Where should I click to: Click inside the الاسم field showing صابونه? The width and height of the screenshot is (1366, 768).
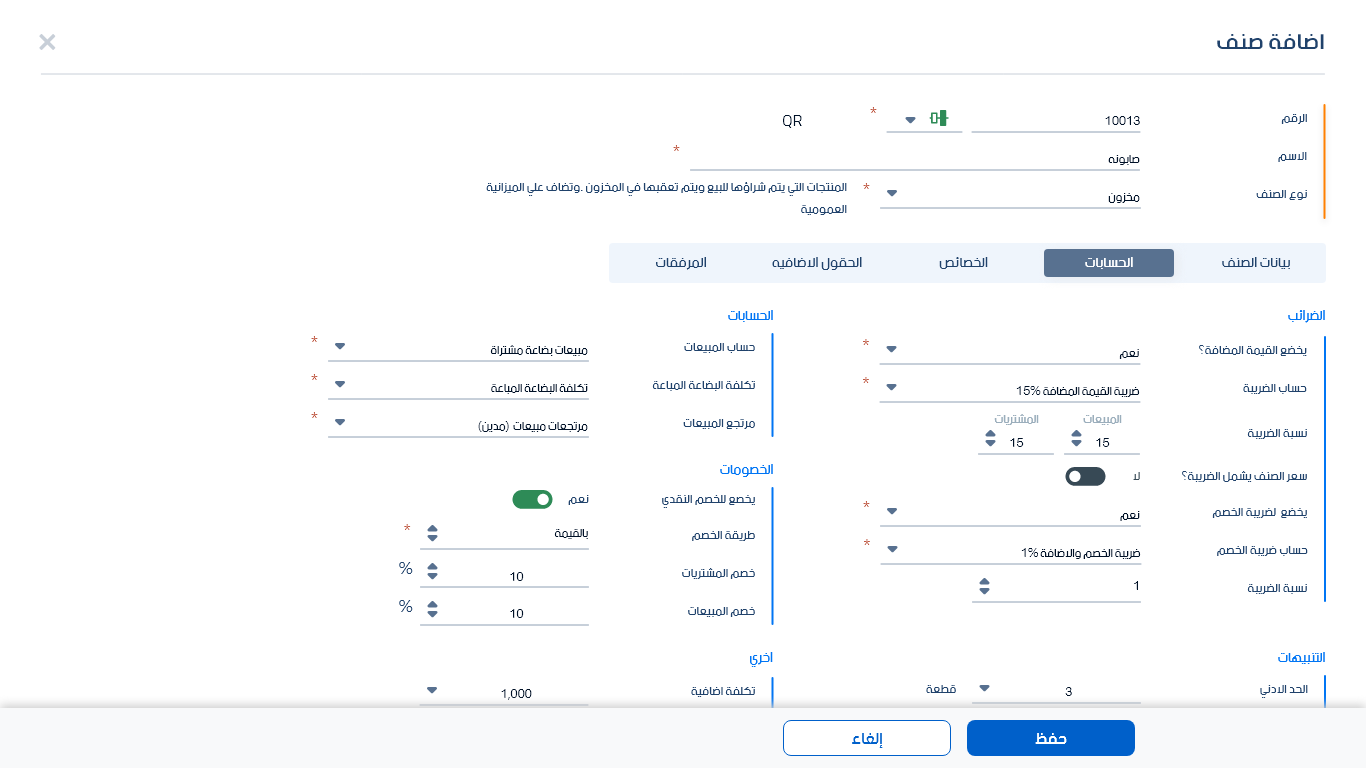point(1000,156)
